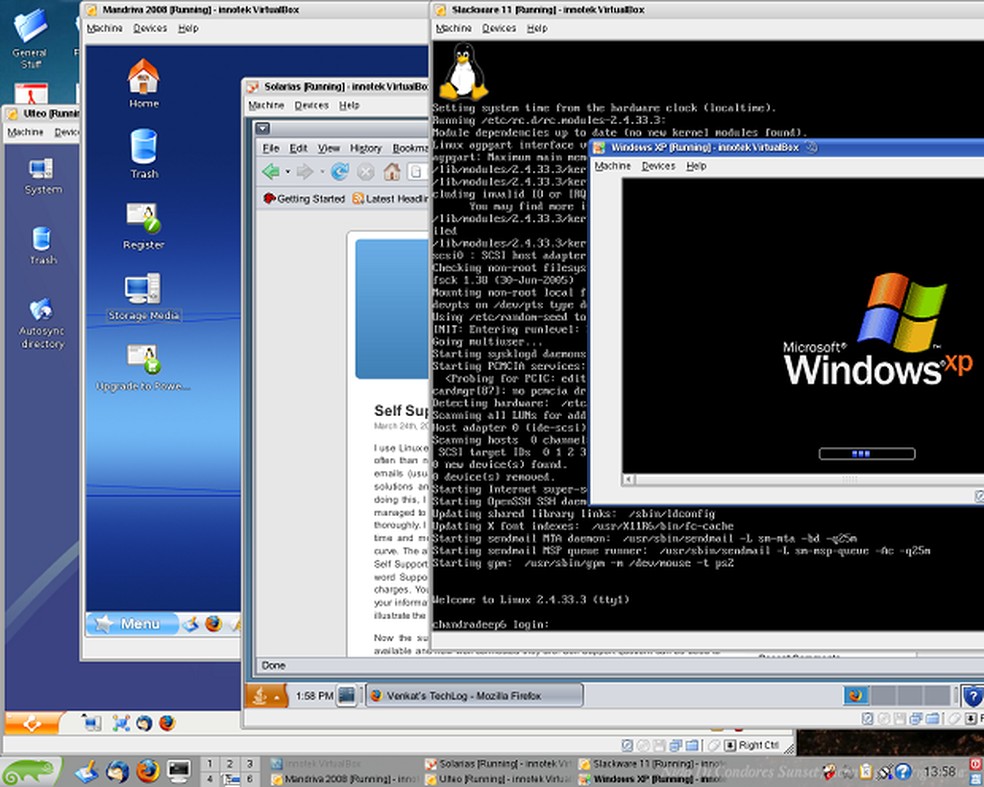Open the Forward button dropdown arrow in Firefox
The width and height of the screenshot is (984, 787).
click(x=321, y=170)
